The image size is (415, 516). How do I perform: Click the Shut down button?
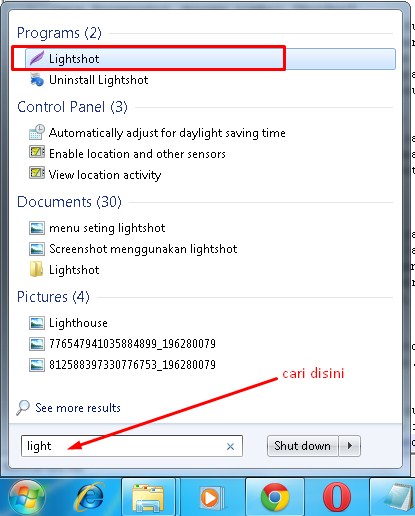[x=303, y=446]
